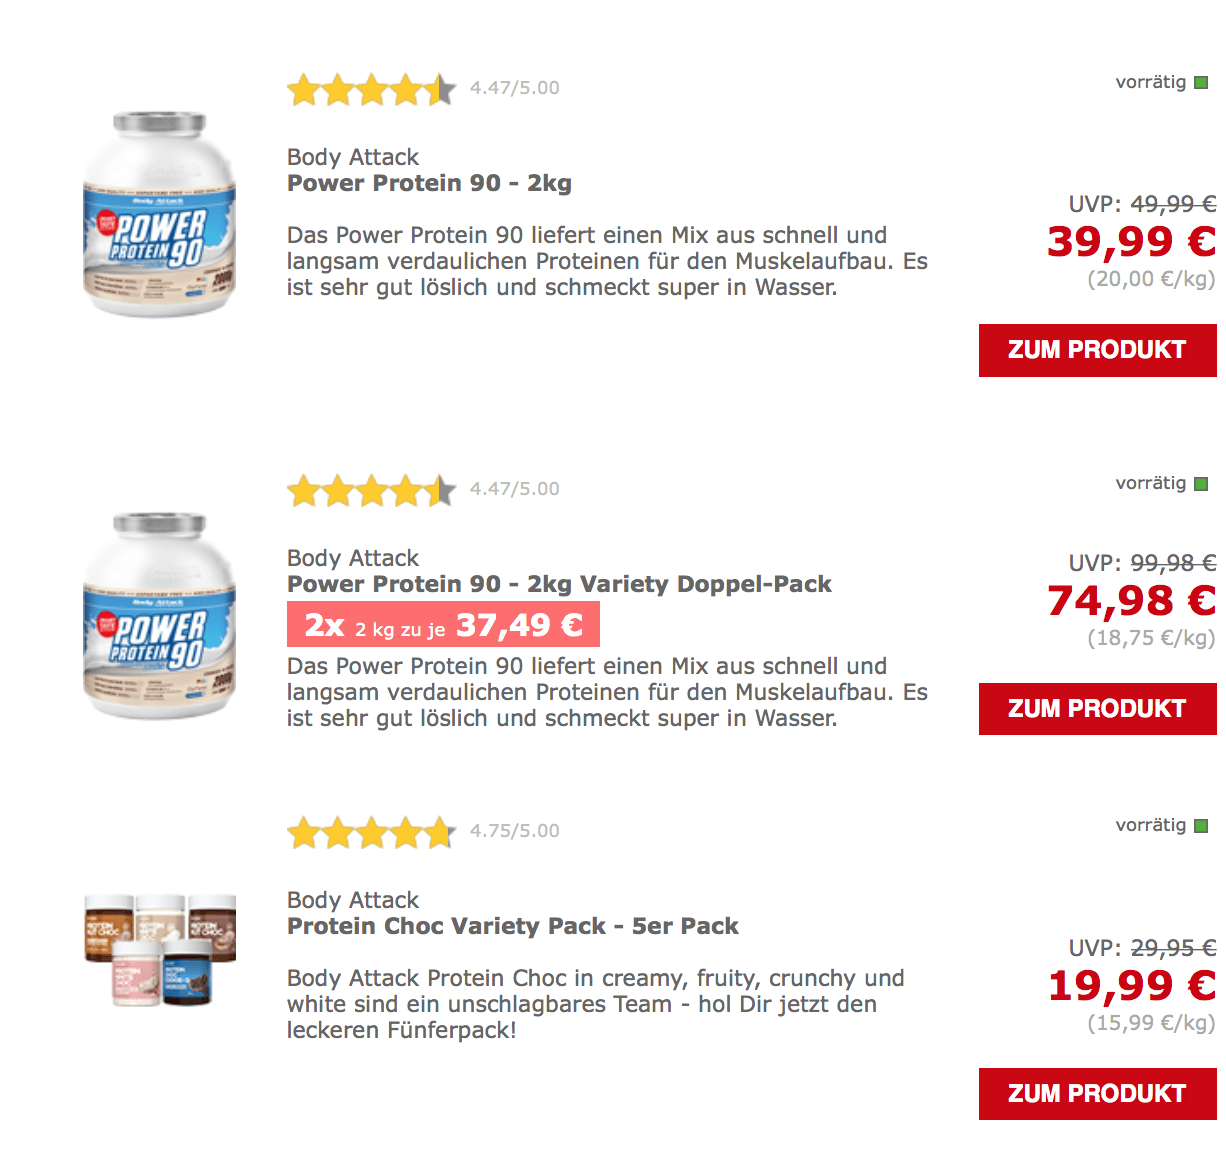Click the Protein Choc five-star rating

pyautogui.click(x=371, y=833)
